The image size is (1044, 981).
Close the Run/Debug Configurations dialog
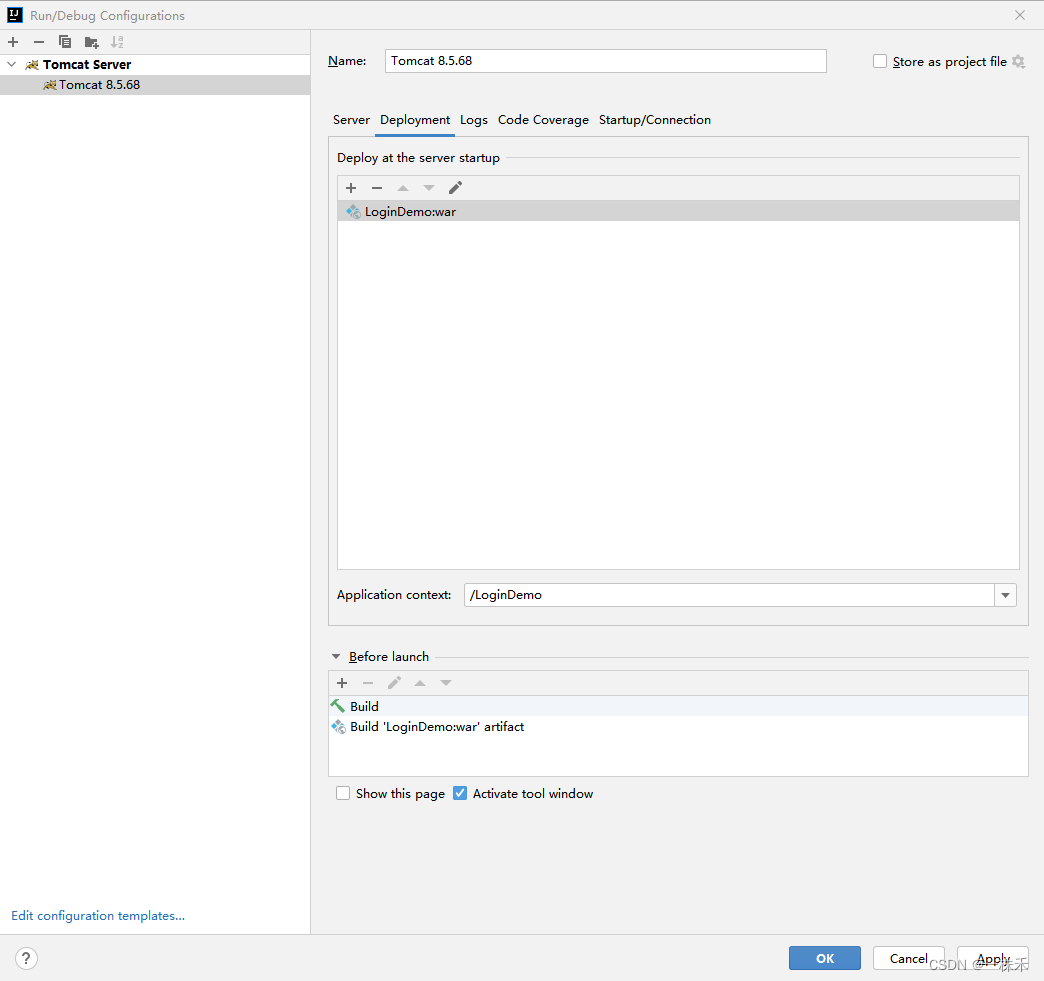(1020, 15)
